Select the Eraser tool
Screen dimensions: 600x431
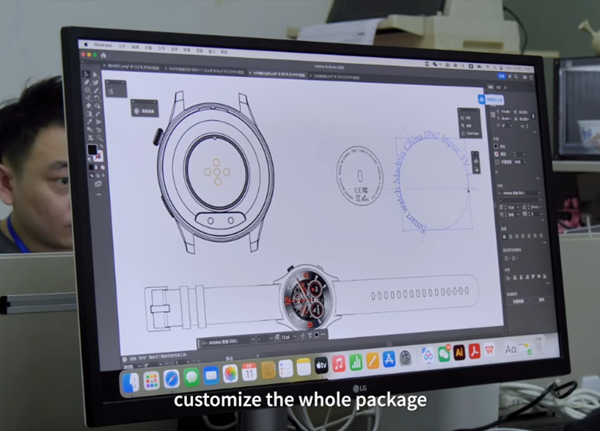[x=88, y=106]
